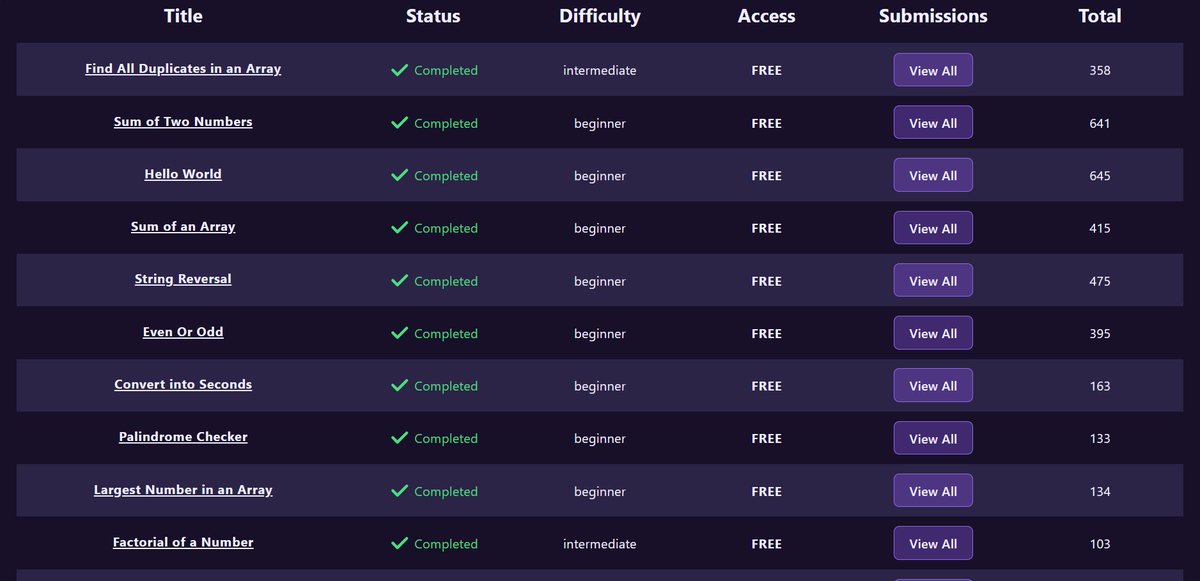Click the total value 133
This screenshot has width=1200, height=581.
[1100, 438]
